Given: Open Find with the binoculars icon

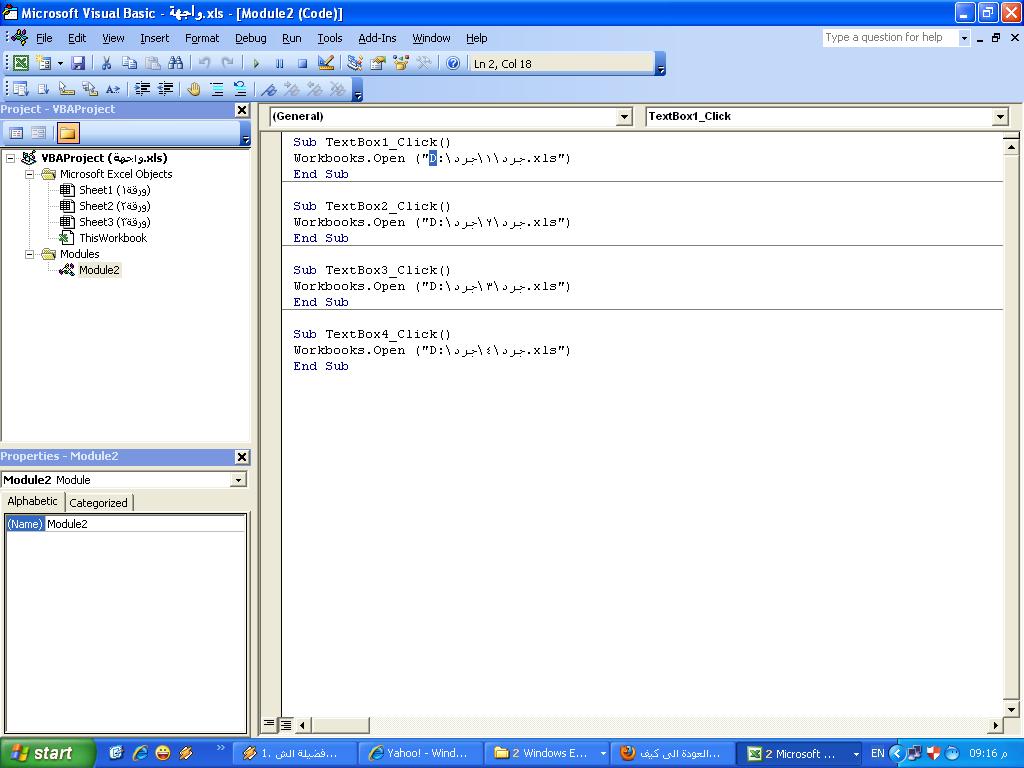Looking at the screenshot, I should tap(176, 63).
